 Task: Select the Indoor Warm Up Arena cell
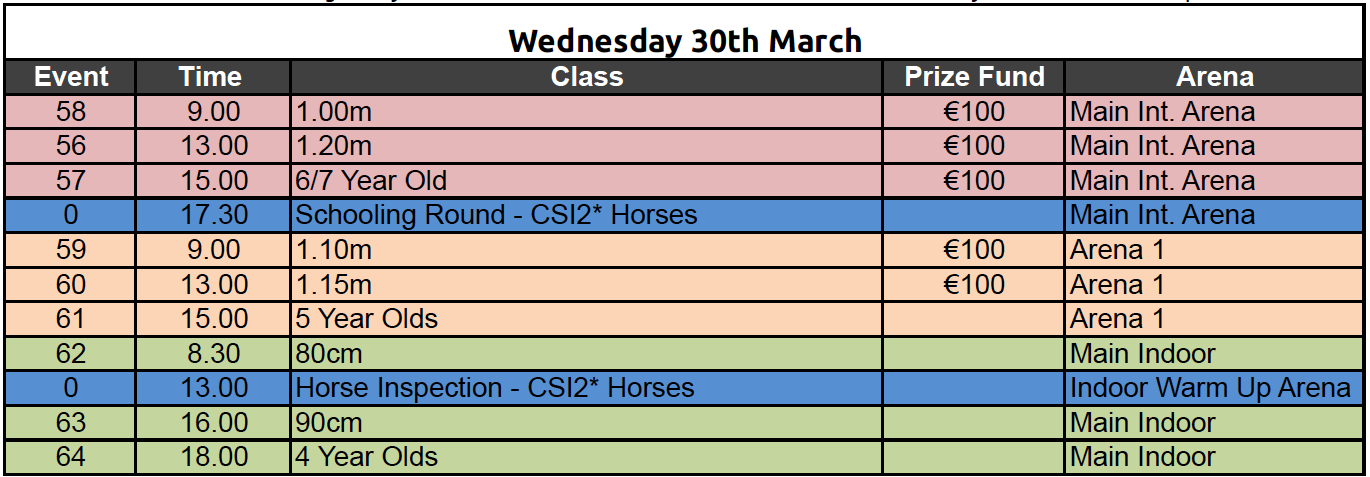coord(1215,388)
